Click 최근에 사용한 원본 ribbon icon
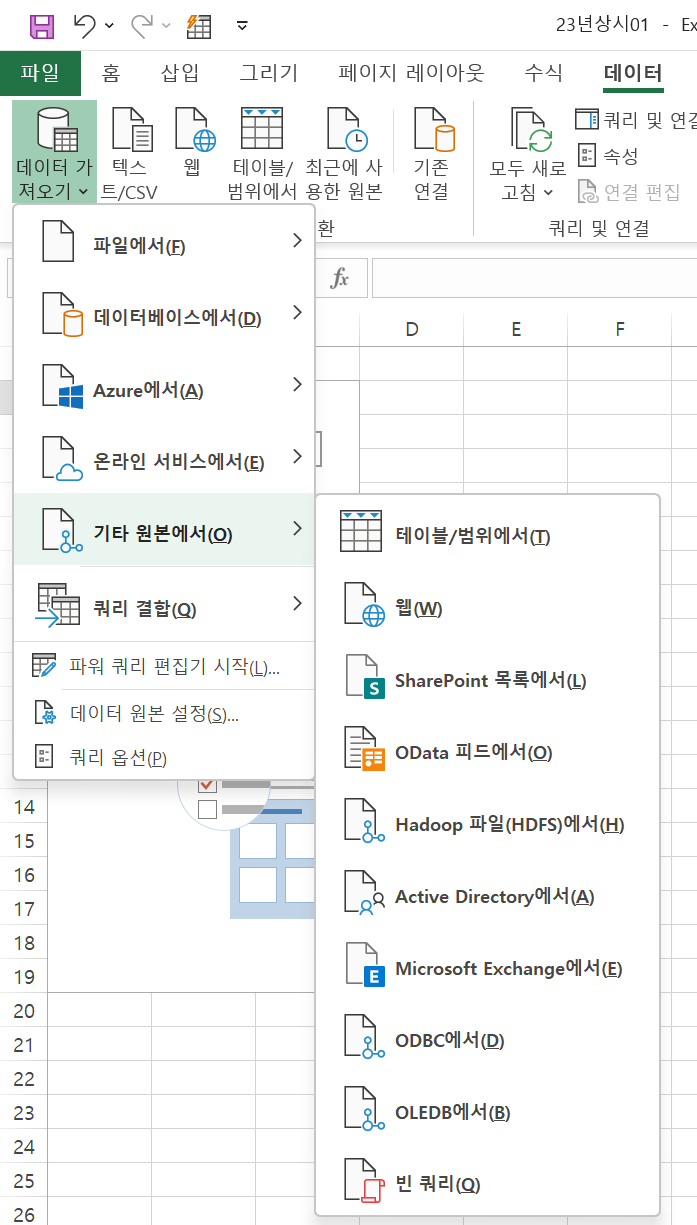The height and width of the screenshot is (1225, 697). coord(345,130)
